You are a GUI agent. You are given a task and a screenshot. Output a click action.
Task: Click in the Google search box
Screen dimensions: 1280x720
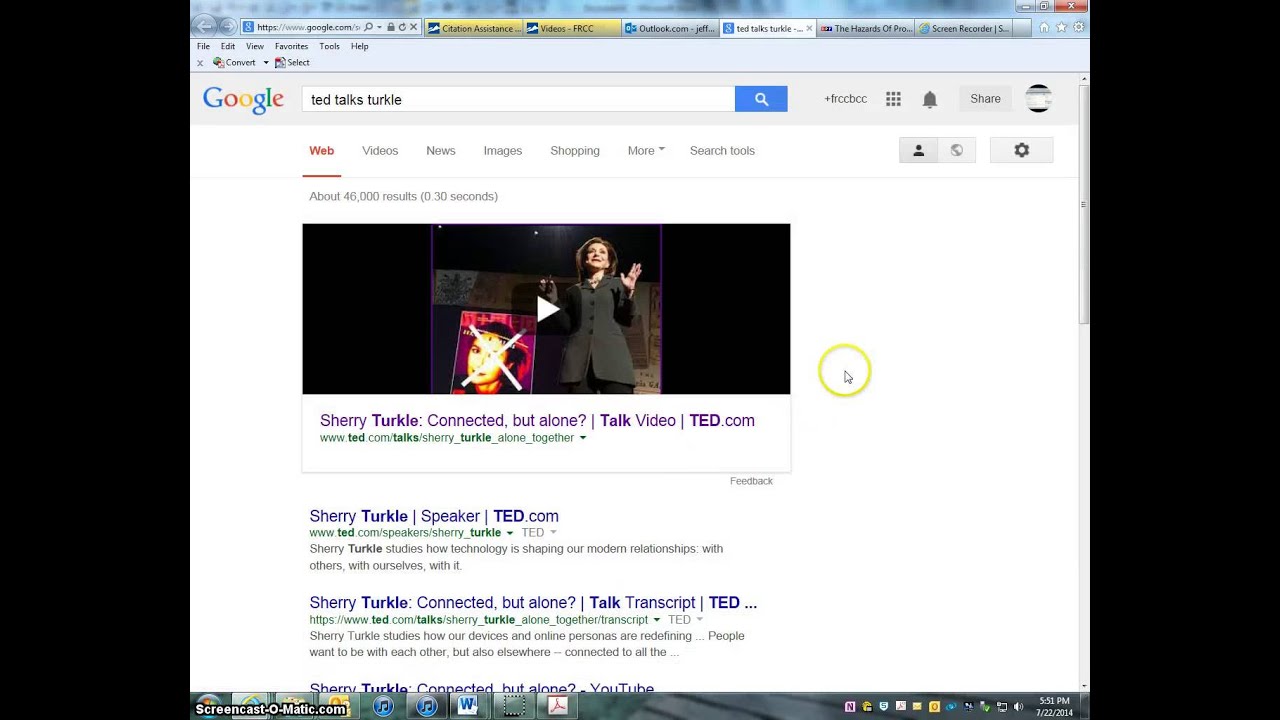[x=518, y=99]
